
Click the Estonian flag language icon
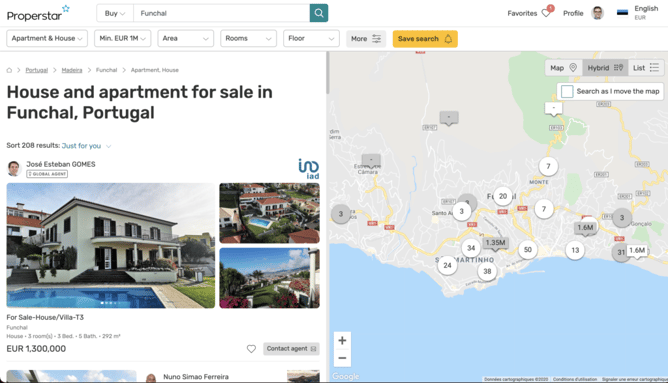(x=622, y=13)
